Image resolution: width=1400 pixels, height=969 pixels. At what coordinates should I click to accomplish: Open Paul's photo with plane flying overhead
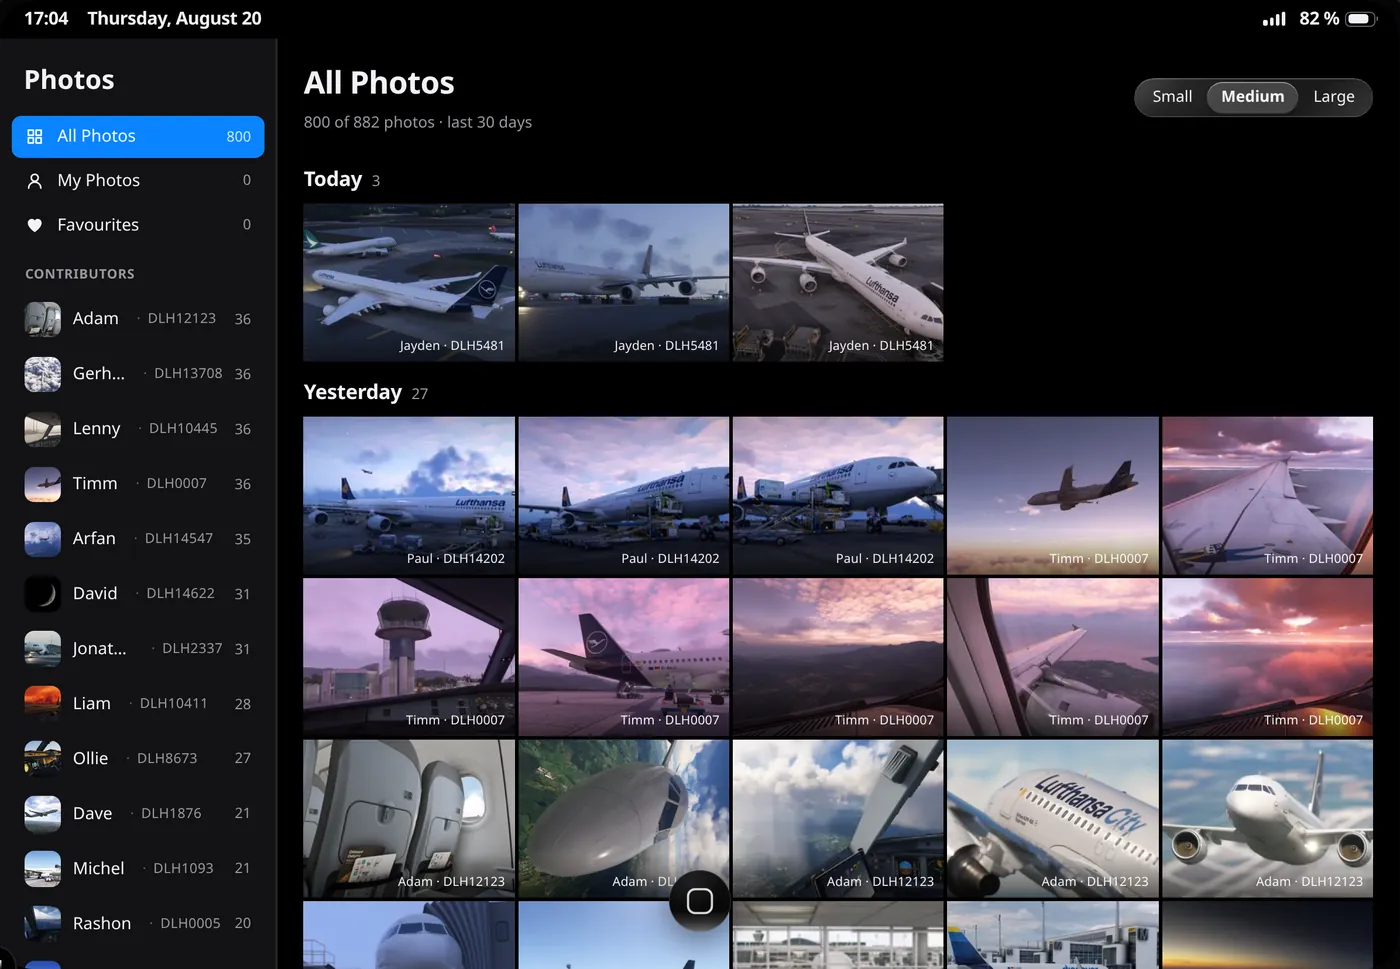click(409, 495)
